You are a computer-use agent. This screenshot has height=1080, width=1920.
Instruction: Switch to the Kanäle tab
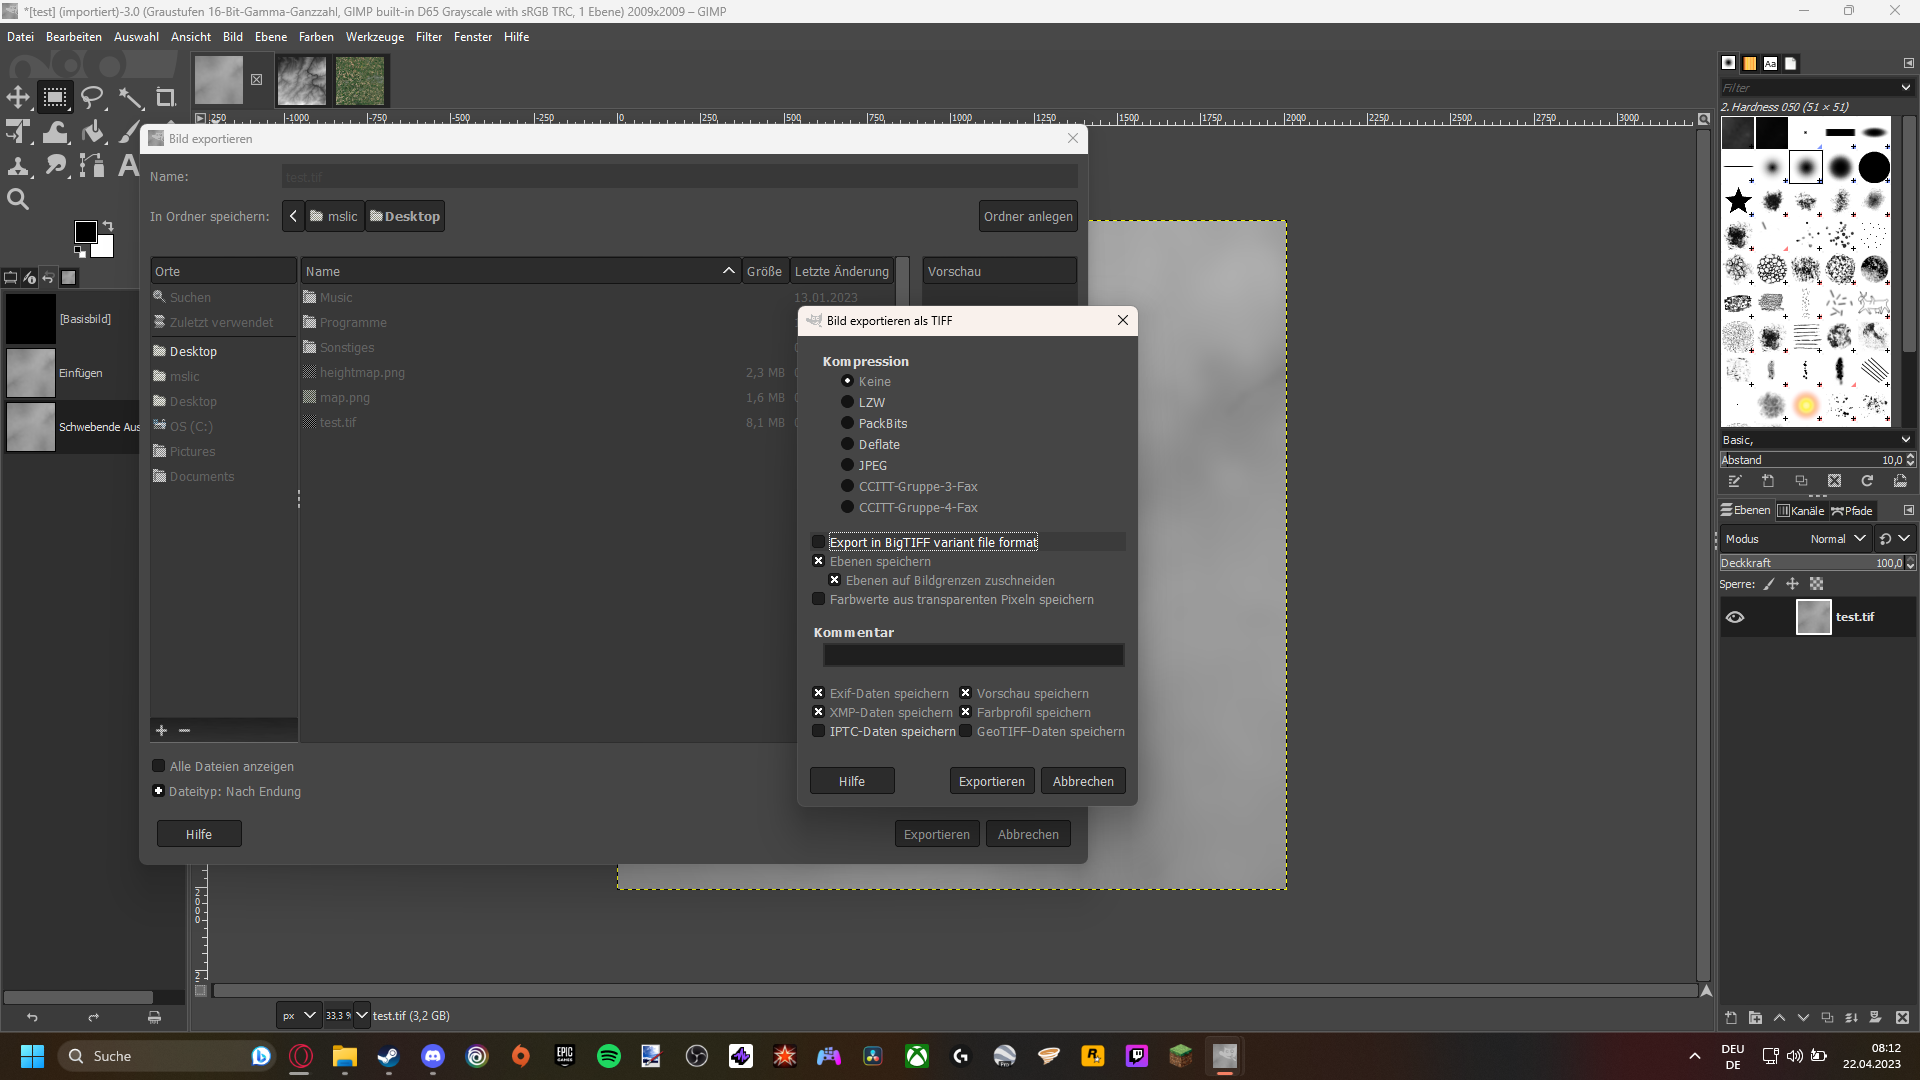point(1800,510)
